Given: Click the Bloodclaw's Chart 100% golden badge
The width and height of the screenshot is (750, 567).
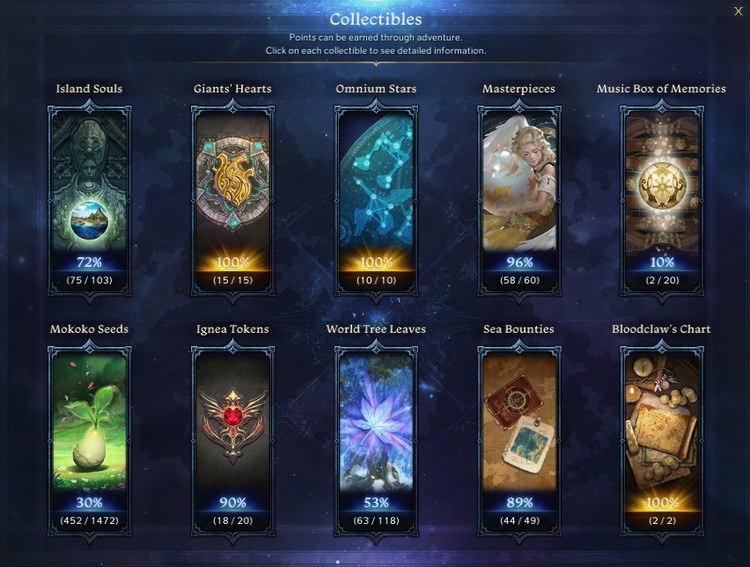Looking at the screenshot, I should click(662, 502).
